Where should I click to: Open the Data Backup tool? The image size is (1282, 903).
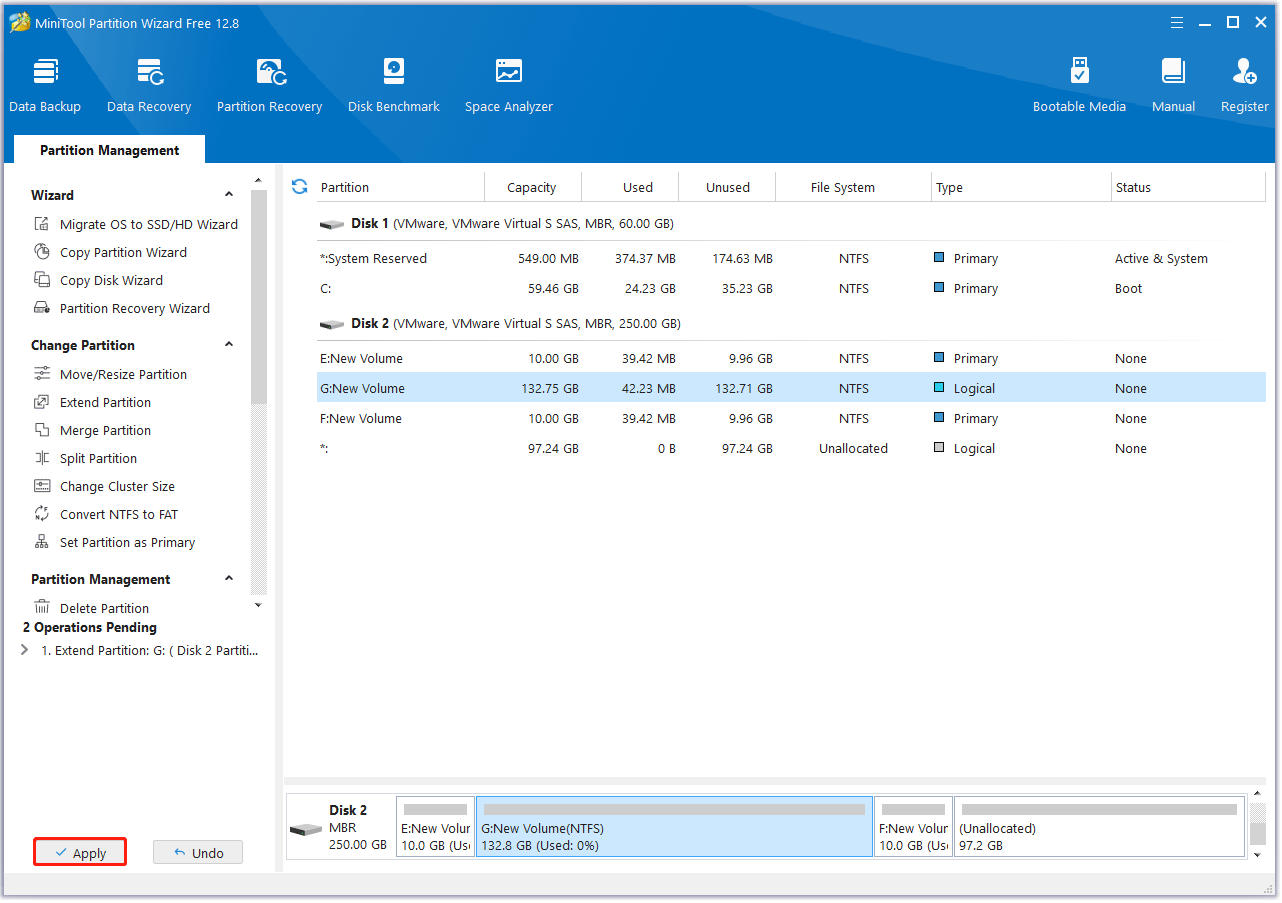45,85
